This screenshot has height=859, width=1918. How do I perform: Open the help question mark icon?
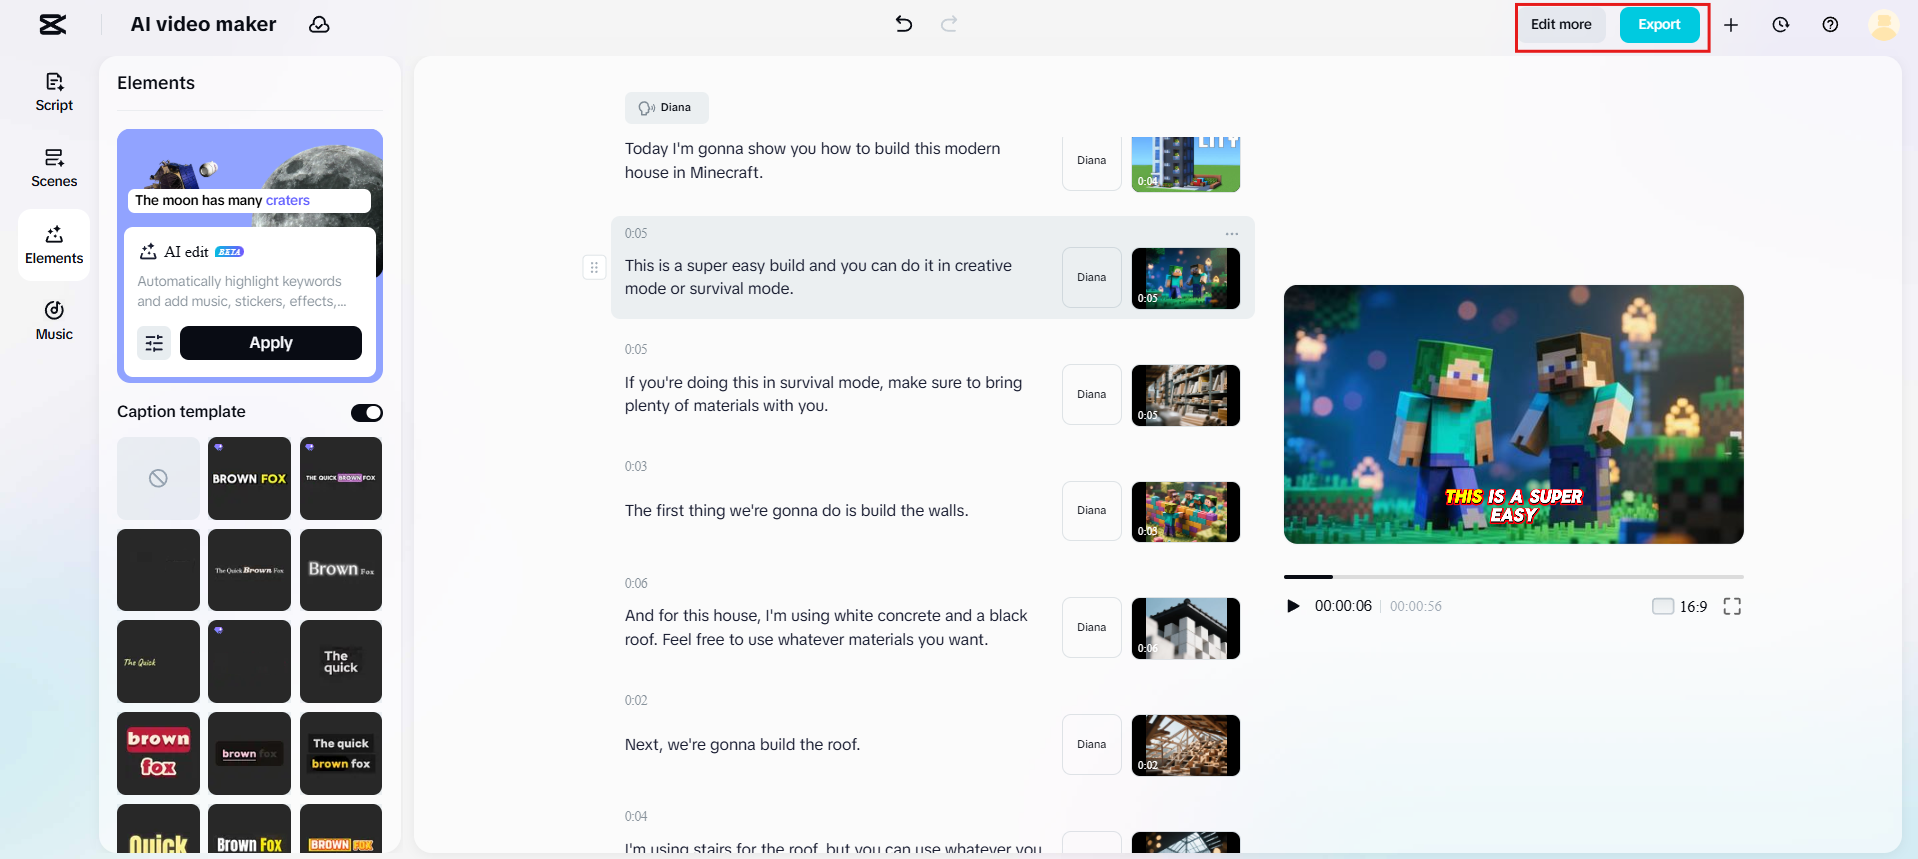point(1829,25)
